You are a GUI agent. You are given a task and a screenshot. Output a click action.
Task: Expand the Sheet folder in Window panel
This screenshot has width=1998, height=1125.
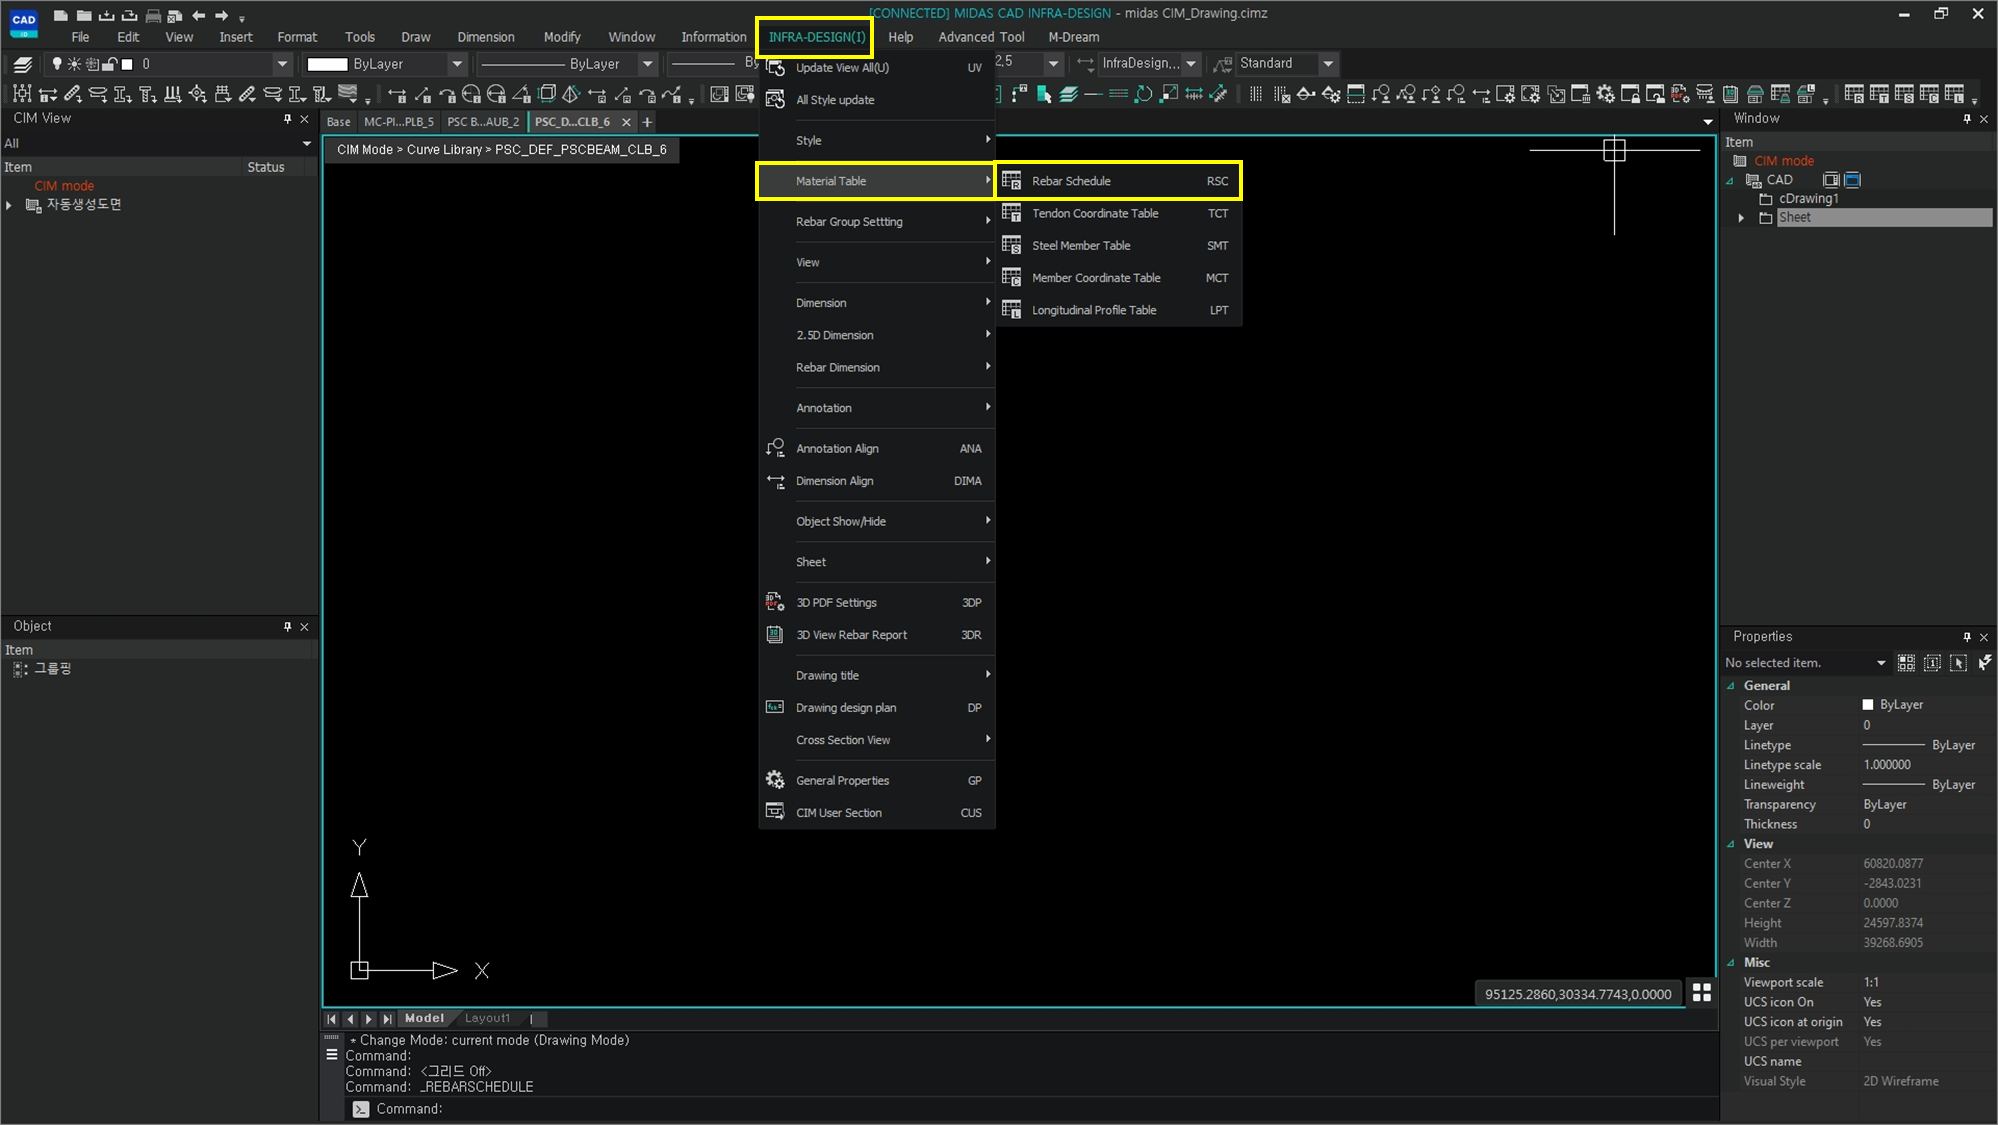coord(1742,217)
